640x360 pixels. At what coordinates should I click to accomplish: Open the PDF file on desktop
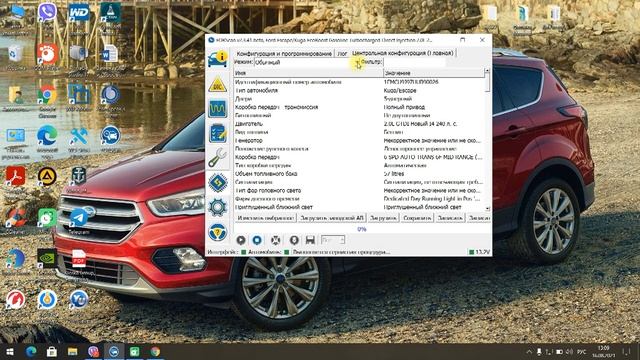point(79,258)
